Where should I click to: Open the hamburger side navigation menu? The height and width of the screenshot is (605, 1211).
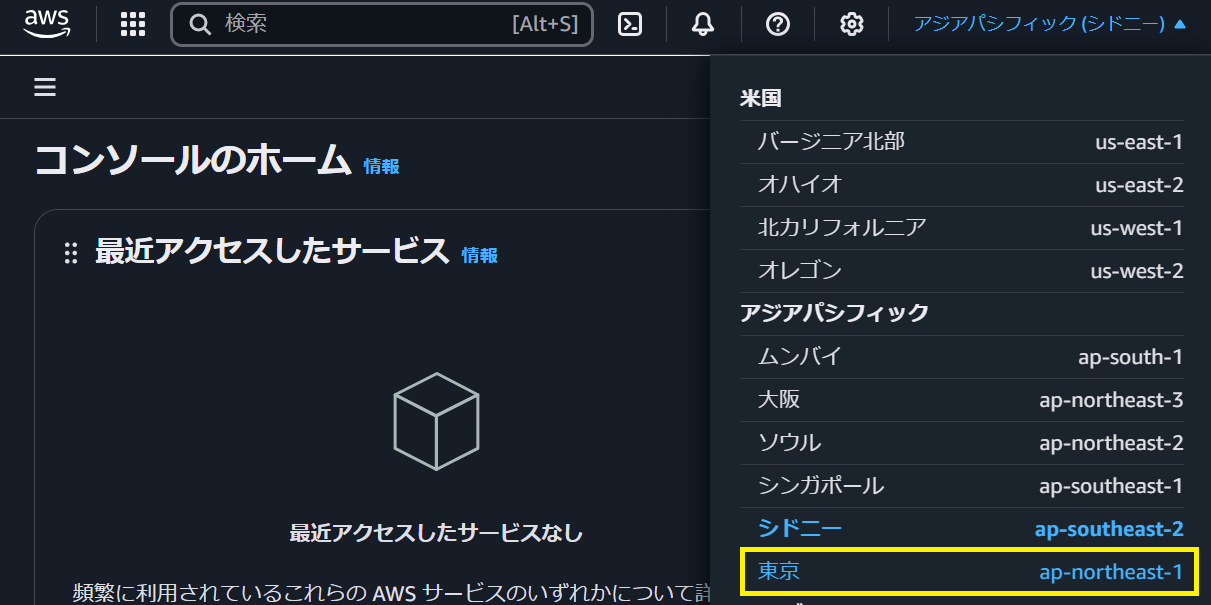44,87
